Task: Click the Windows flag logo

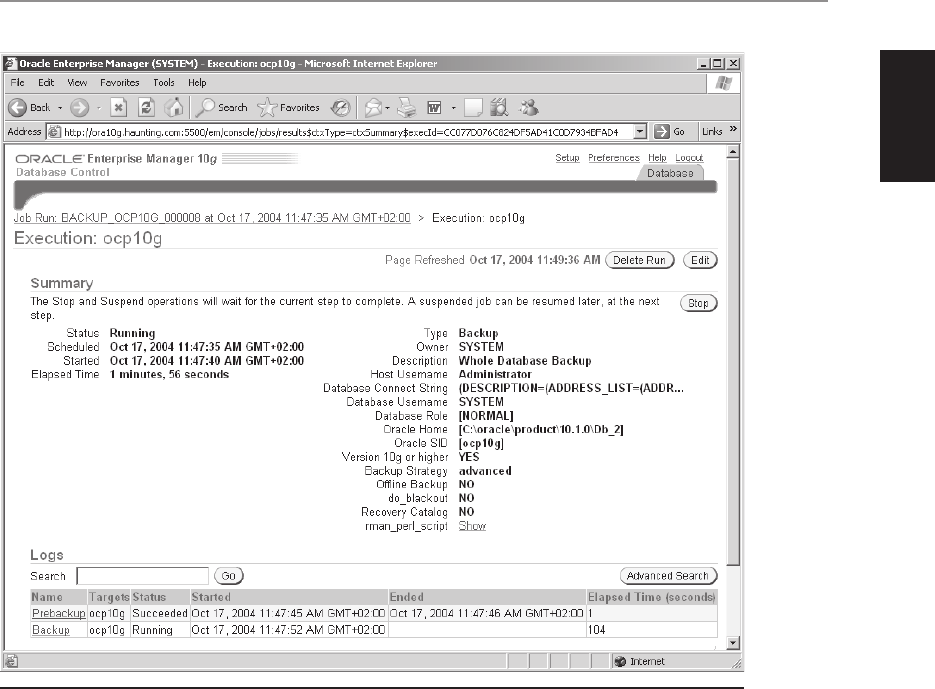Action: tap(724, 83)
